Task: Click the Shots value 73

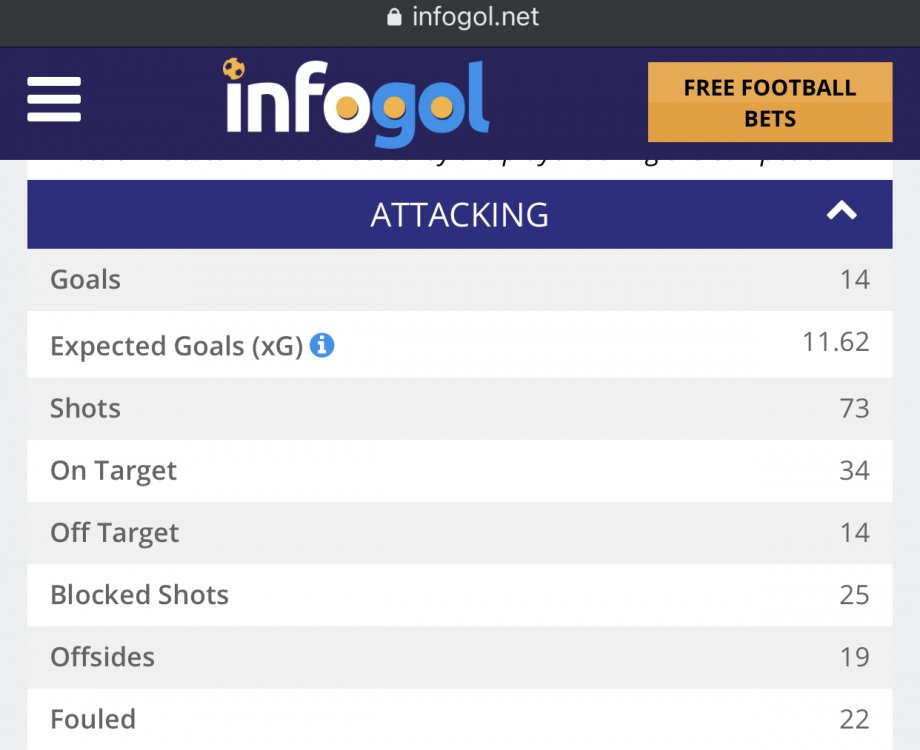Action: click(x=854, y=408)
